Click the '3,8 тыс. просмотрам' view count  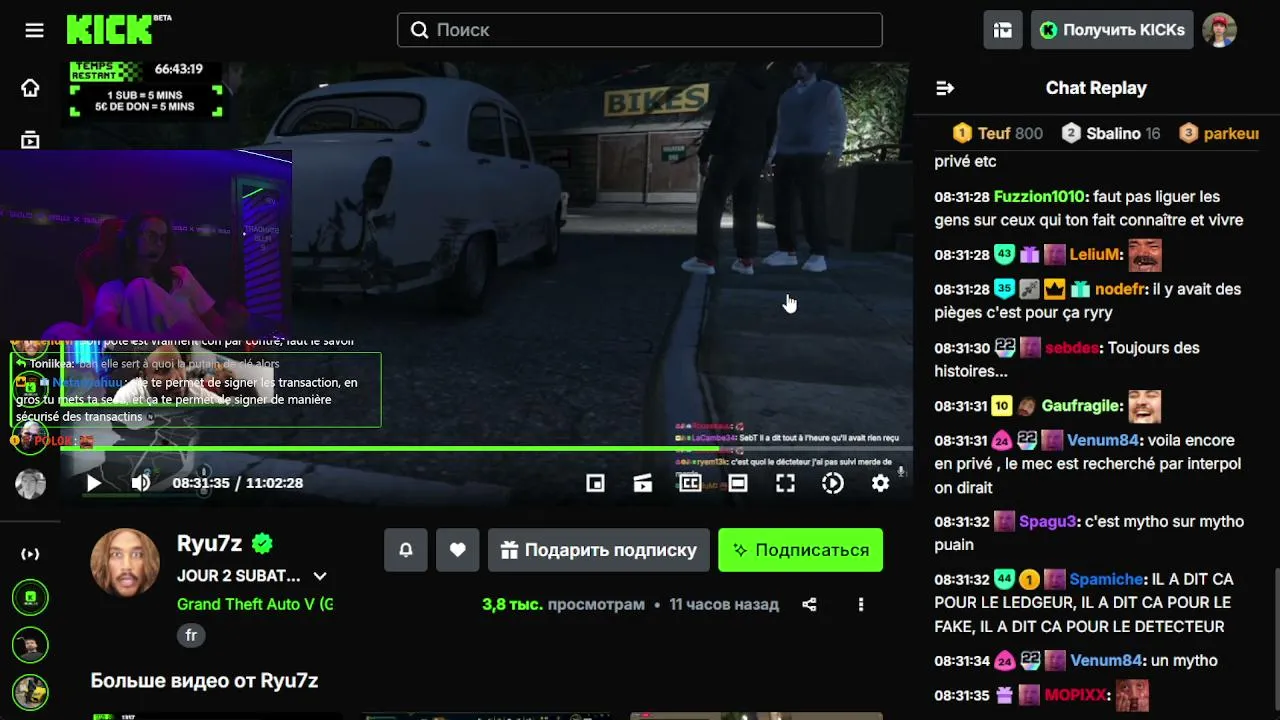(x=563, y=604)
